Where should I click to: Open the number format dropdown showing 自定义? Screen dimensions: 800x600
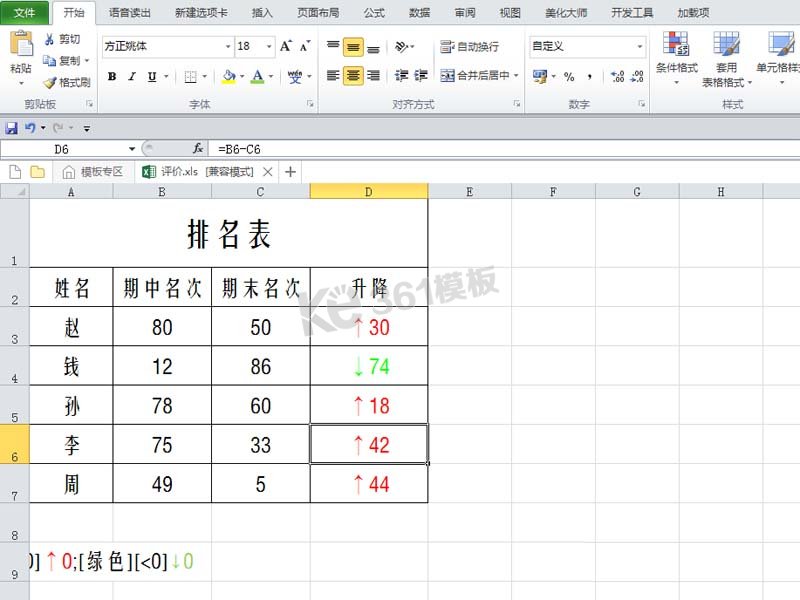coord(639,46)
